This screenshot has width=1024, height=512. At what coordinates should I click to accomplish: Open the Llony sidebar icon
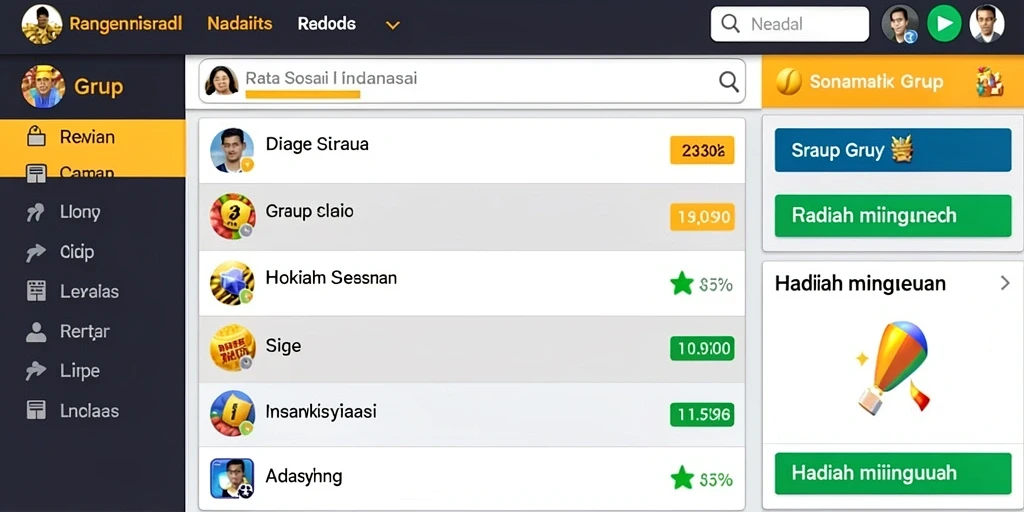[x=35, y=212]
